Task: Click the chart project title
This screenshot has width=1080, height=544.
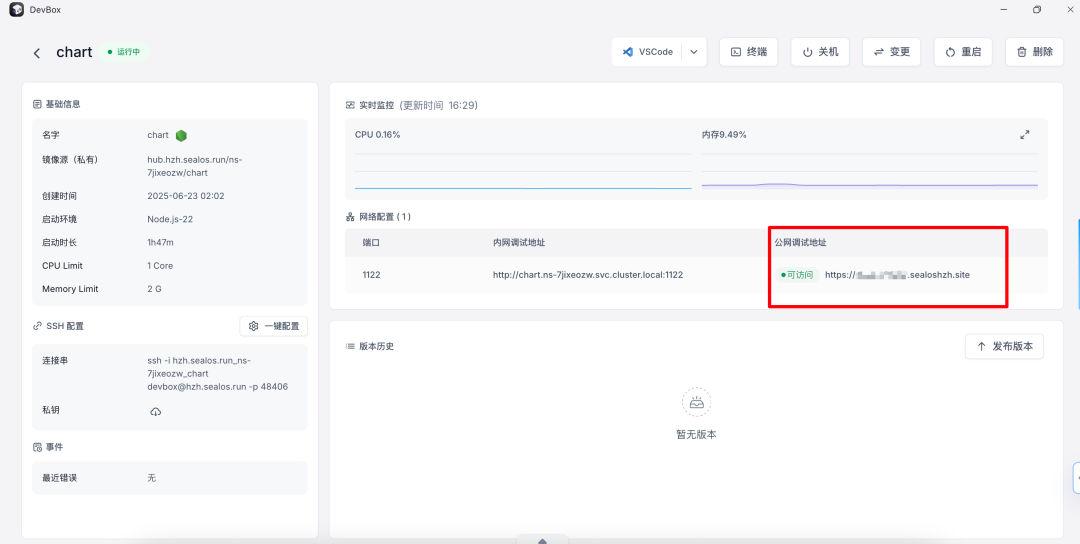Action: click(x=74, y=52)
